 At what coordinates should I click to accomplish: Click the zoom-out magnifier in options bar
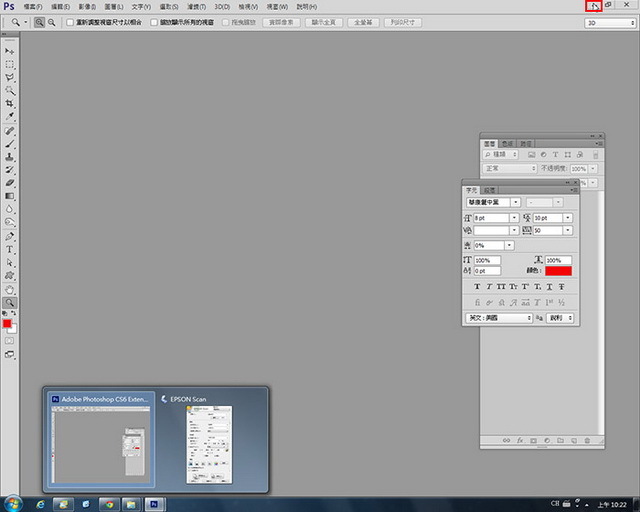(x=51, y=21)
